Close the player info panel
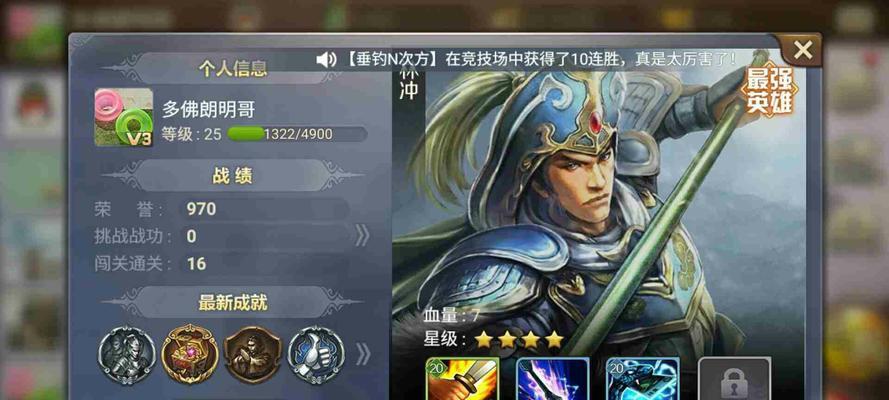This screenshot has height=400, width=889. click(x=803, y=50)
